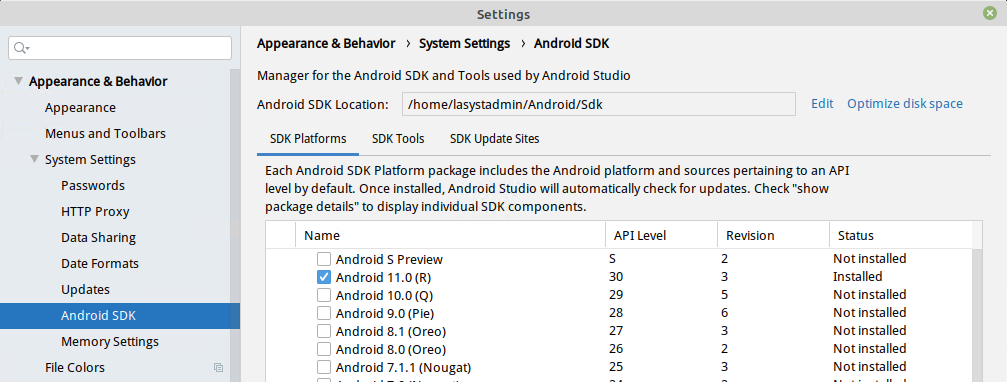
Task: Sort the table by Status column header
Action: click(900, 236)
